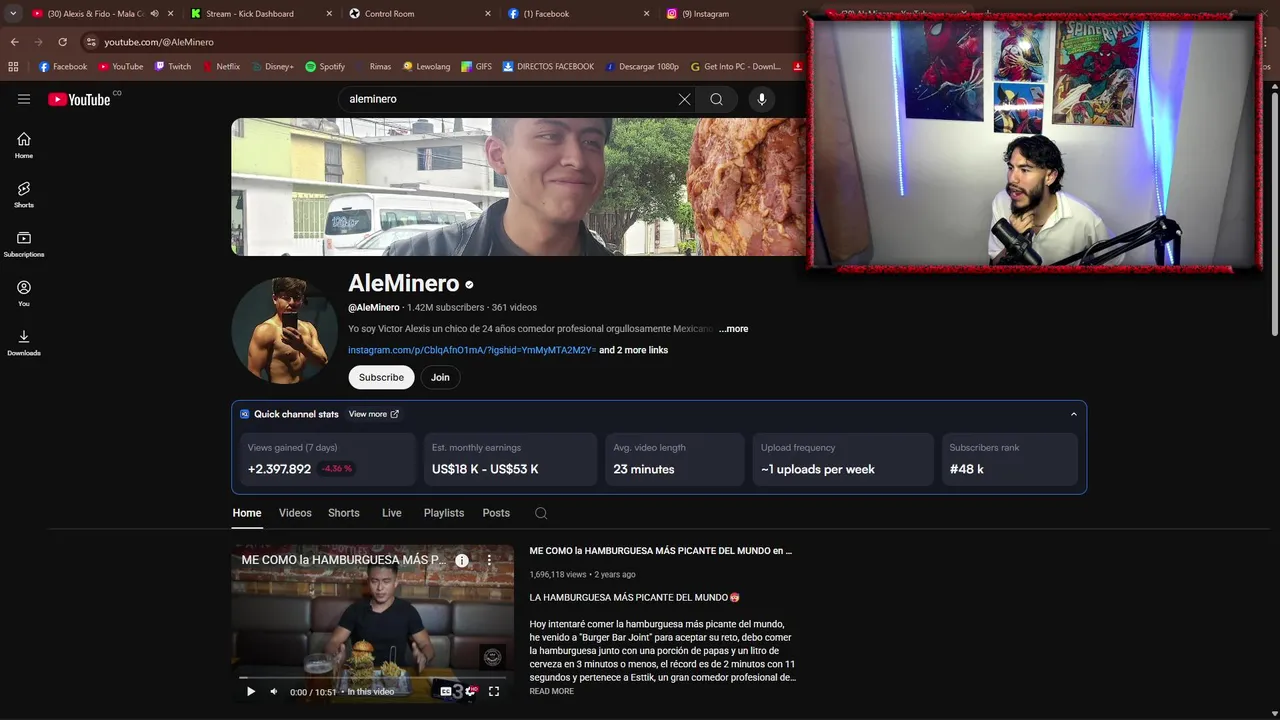The height and width of the screenshot is (720, 1280).
Task: Open Get Into PC bookmark
Action: pyautogui.click(x=734, y=67)
